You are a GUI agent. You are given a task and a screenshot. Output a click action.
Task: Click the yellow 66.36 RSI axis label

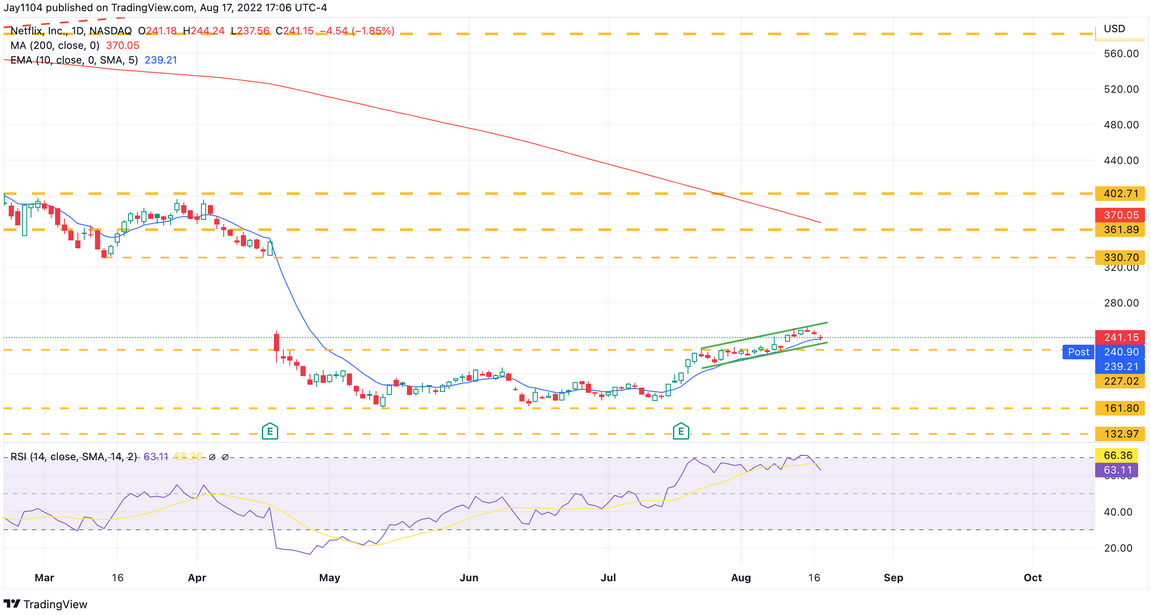coord(1116,456)
